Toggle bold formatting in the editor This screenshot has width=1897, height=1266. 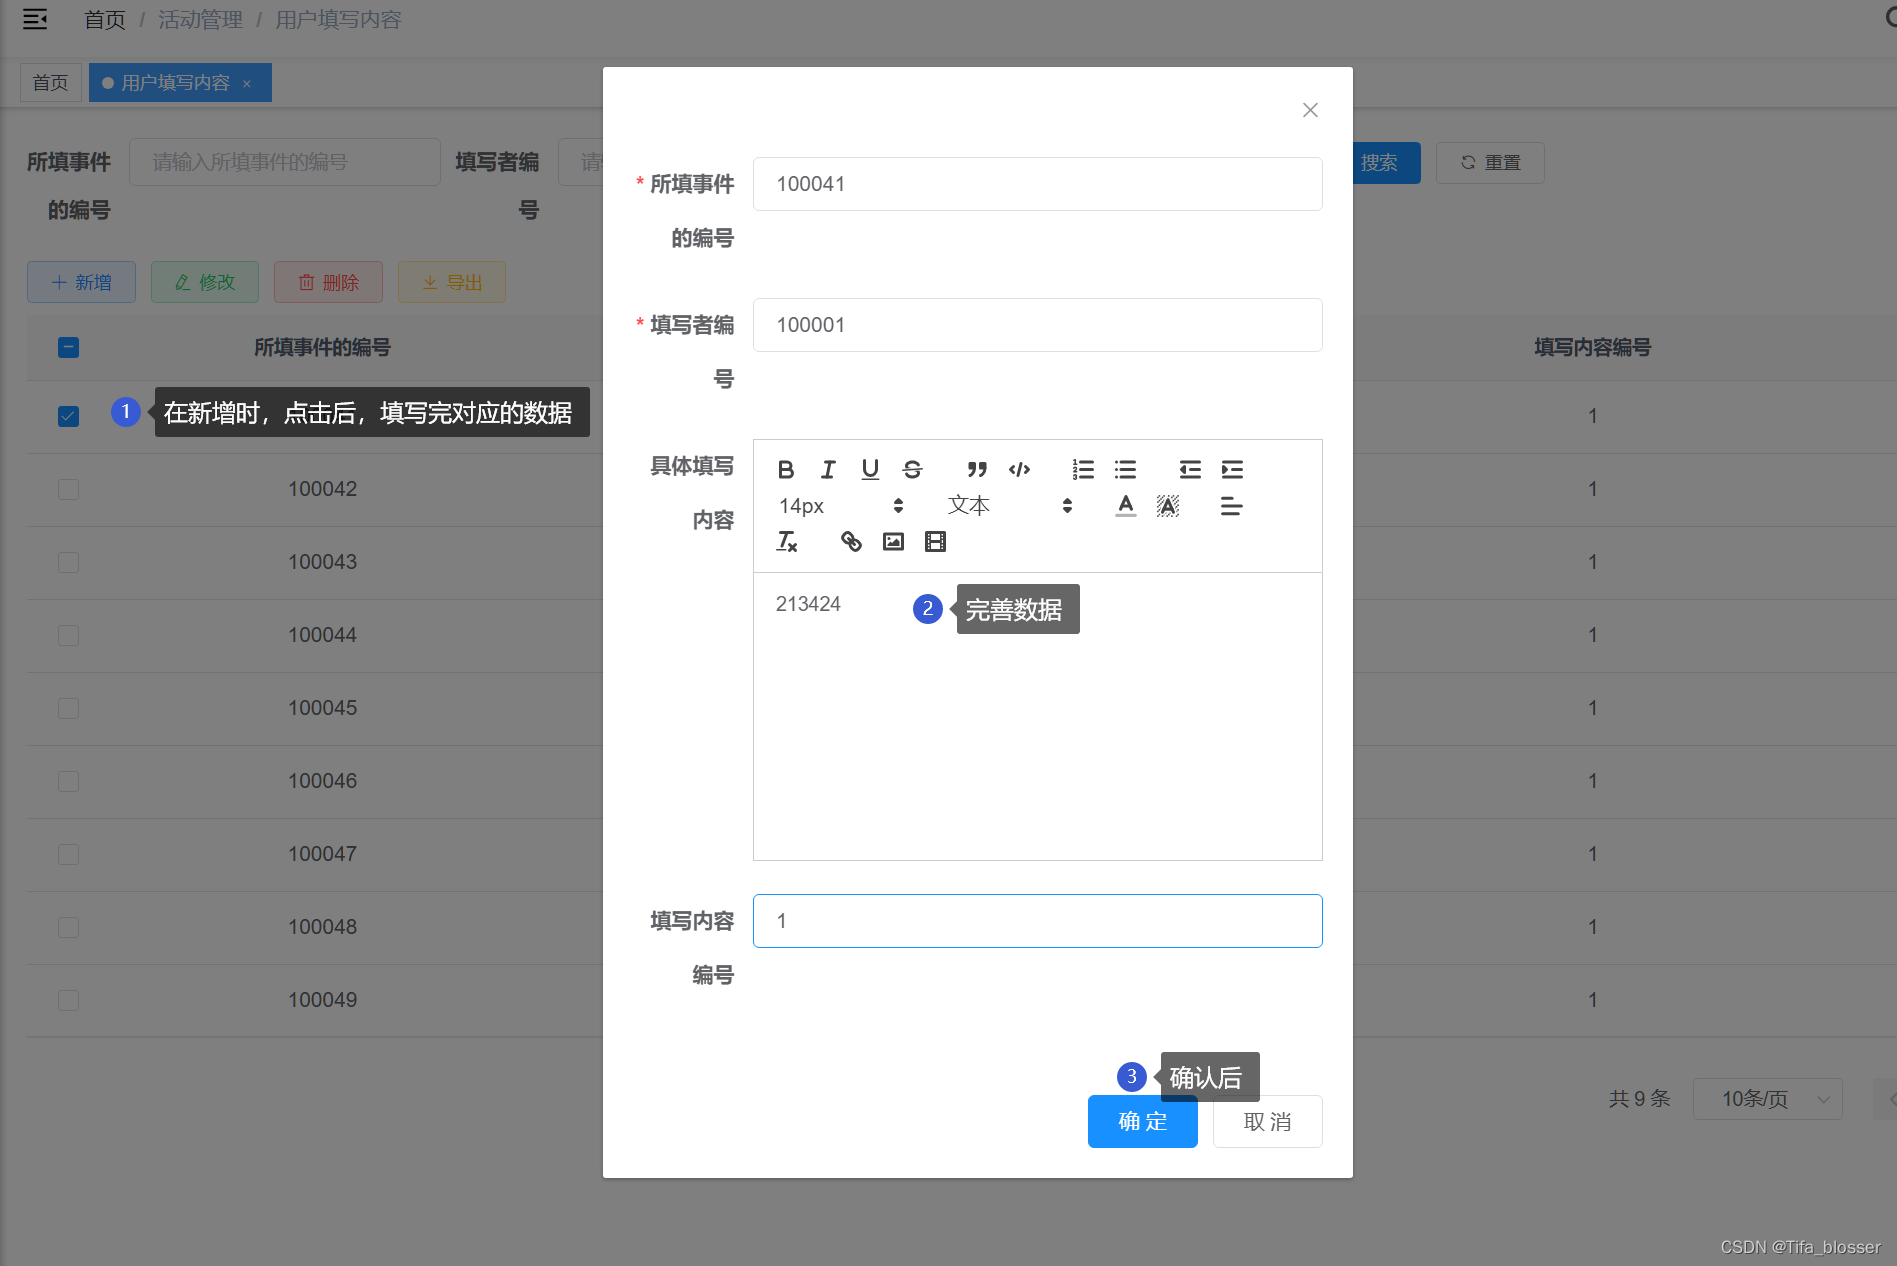pos(786,470)
